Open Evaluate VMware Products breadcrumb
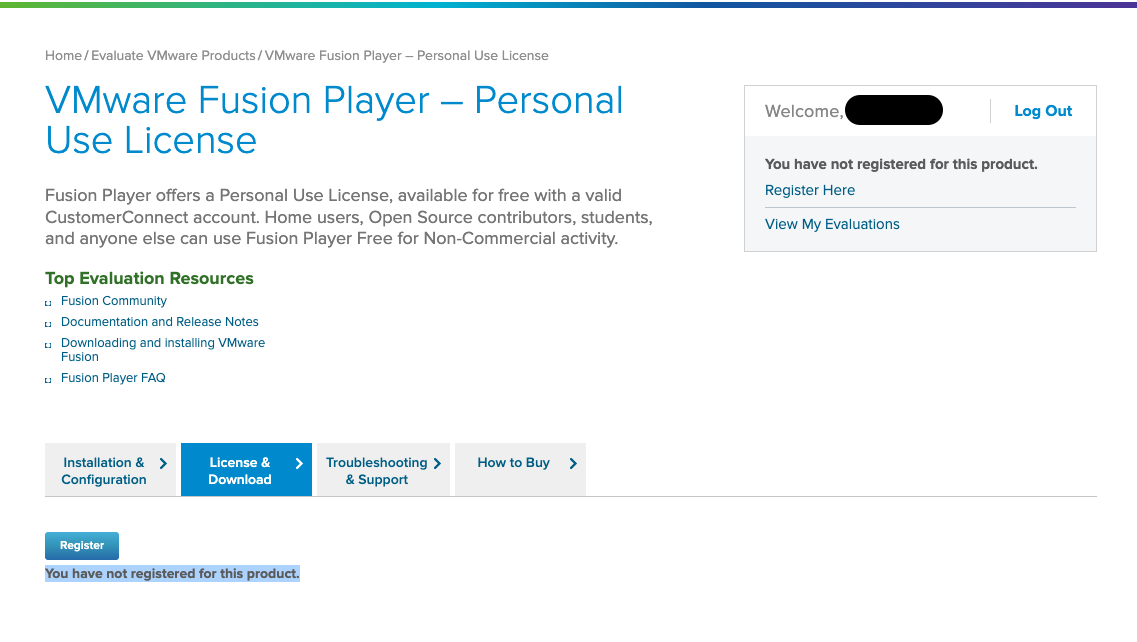Viewport: 1137px width, 642px height. pos(173,56)
